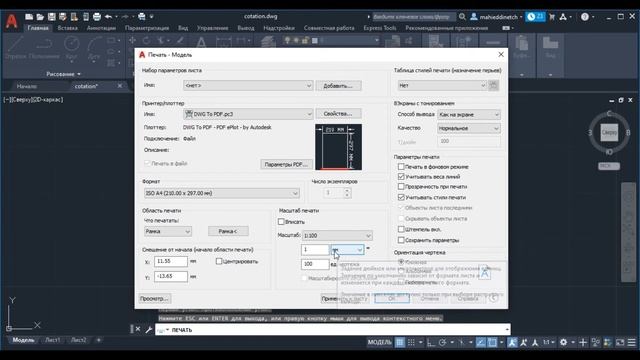Click the wrench customize icon beside command line
The width and height of the screenshot is (640, 360).
coord(149,329)
